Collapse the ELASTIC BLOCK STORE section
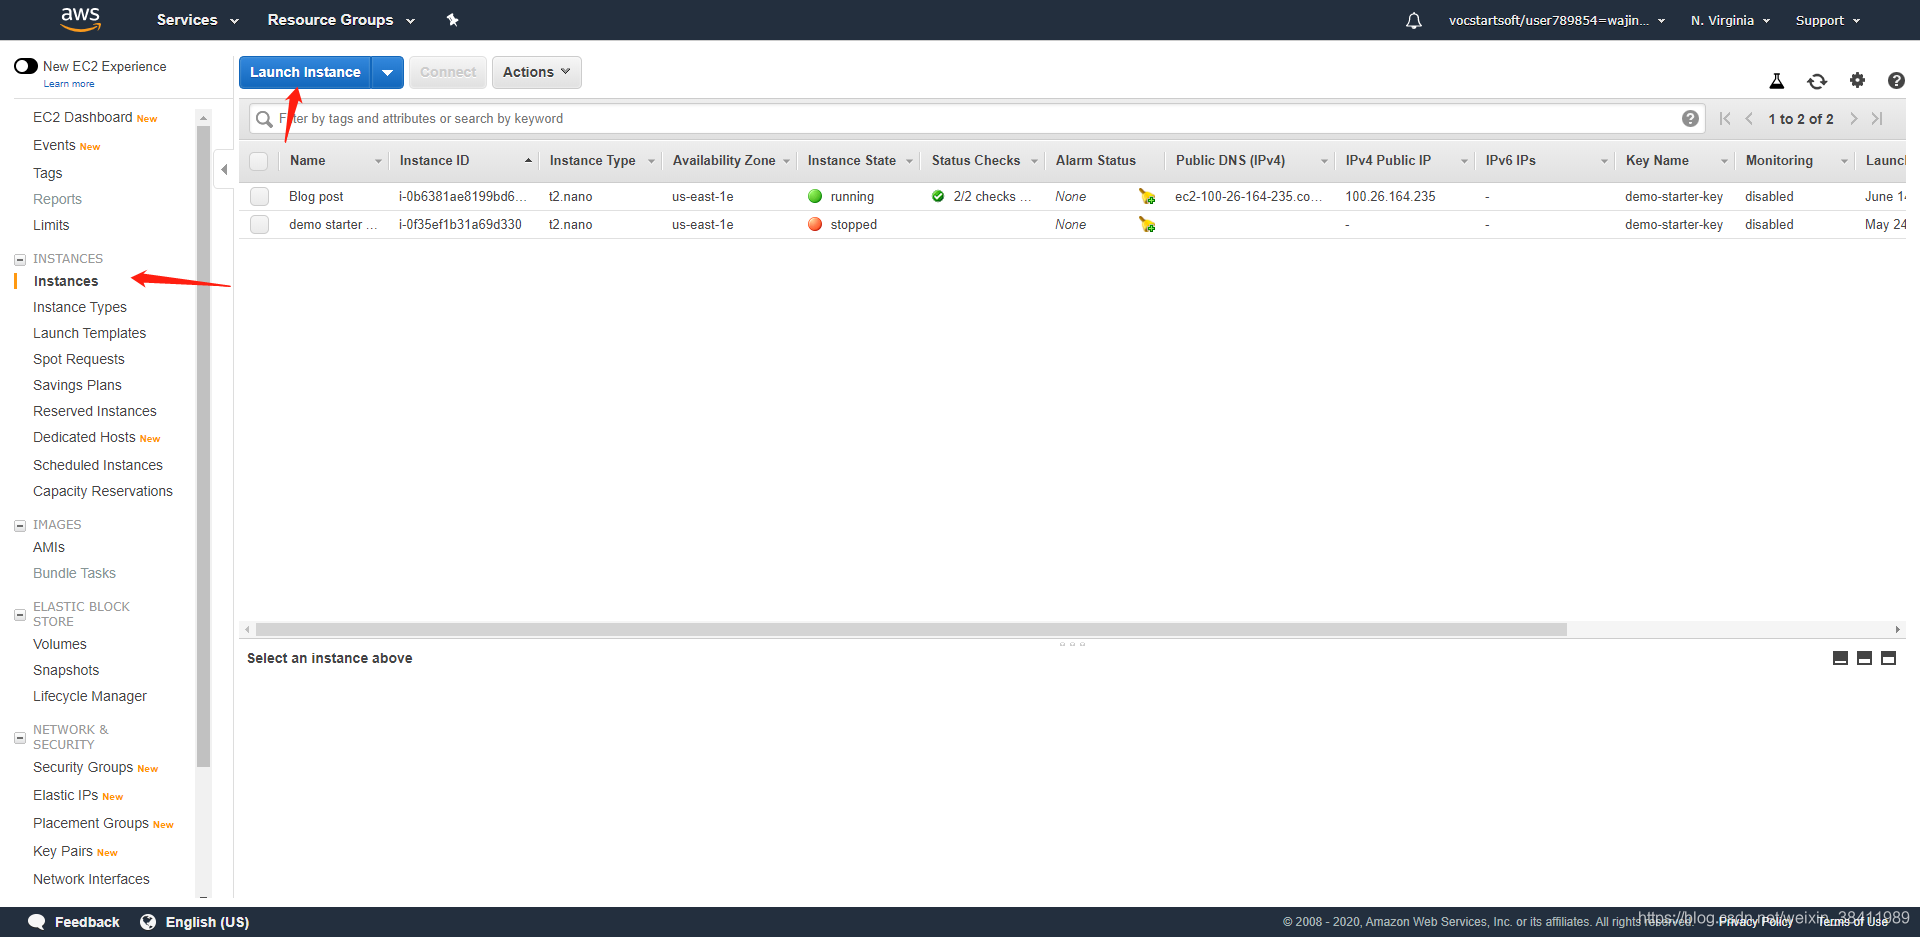1920x937 pixels. (20, 615)
